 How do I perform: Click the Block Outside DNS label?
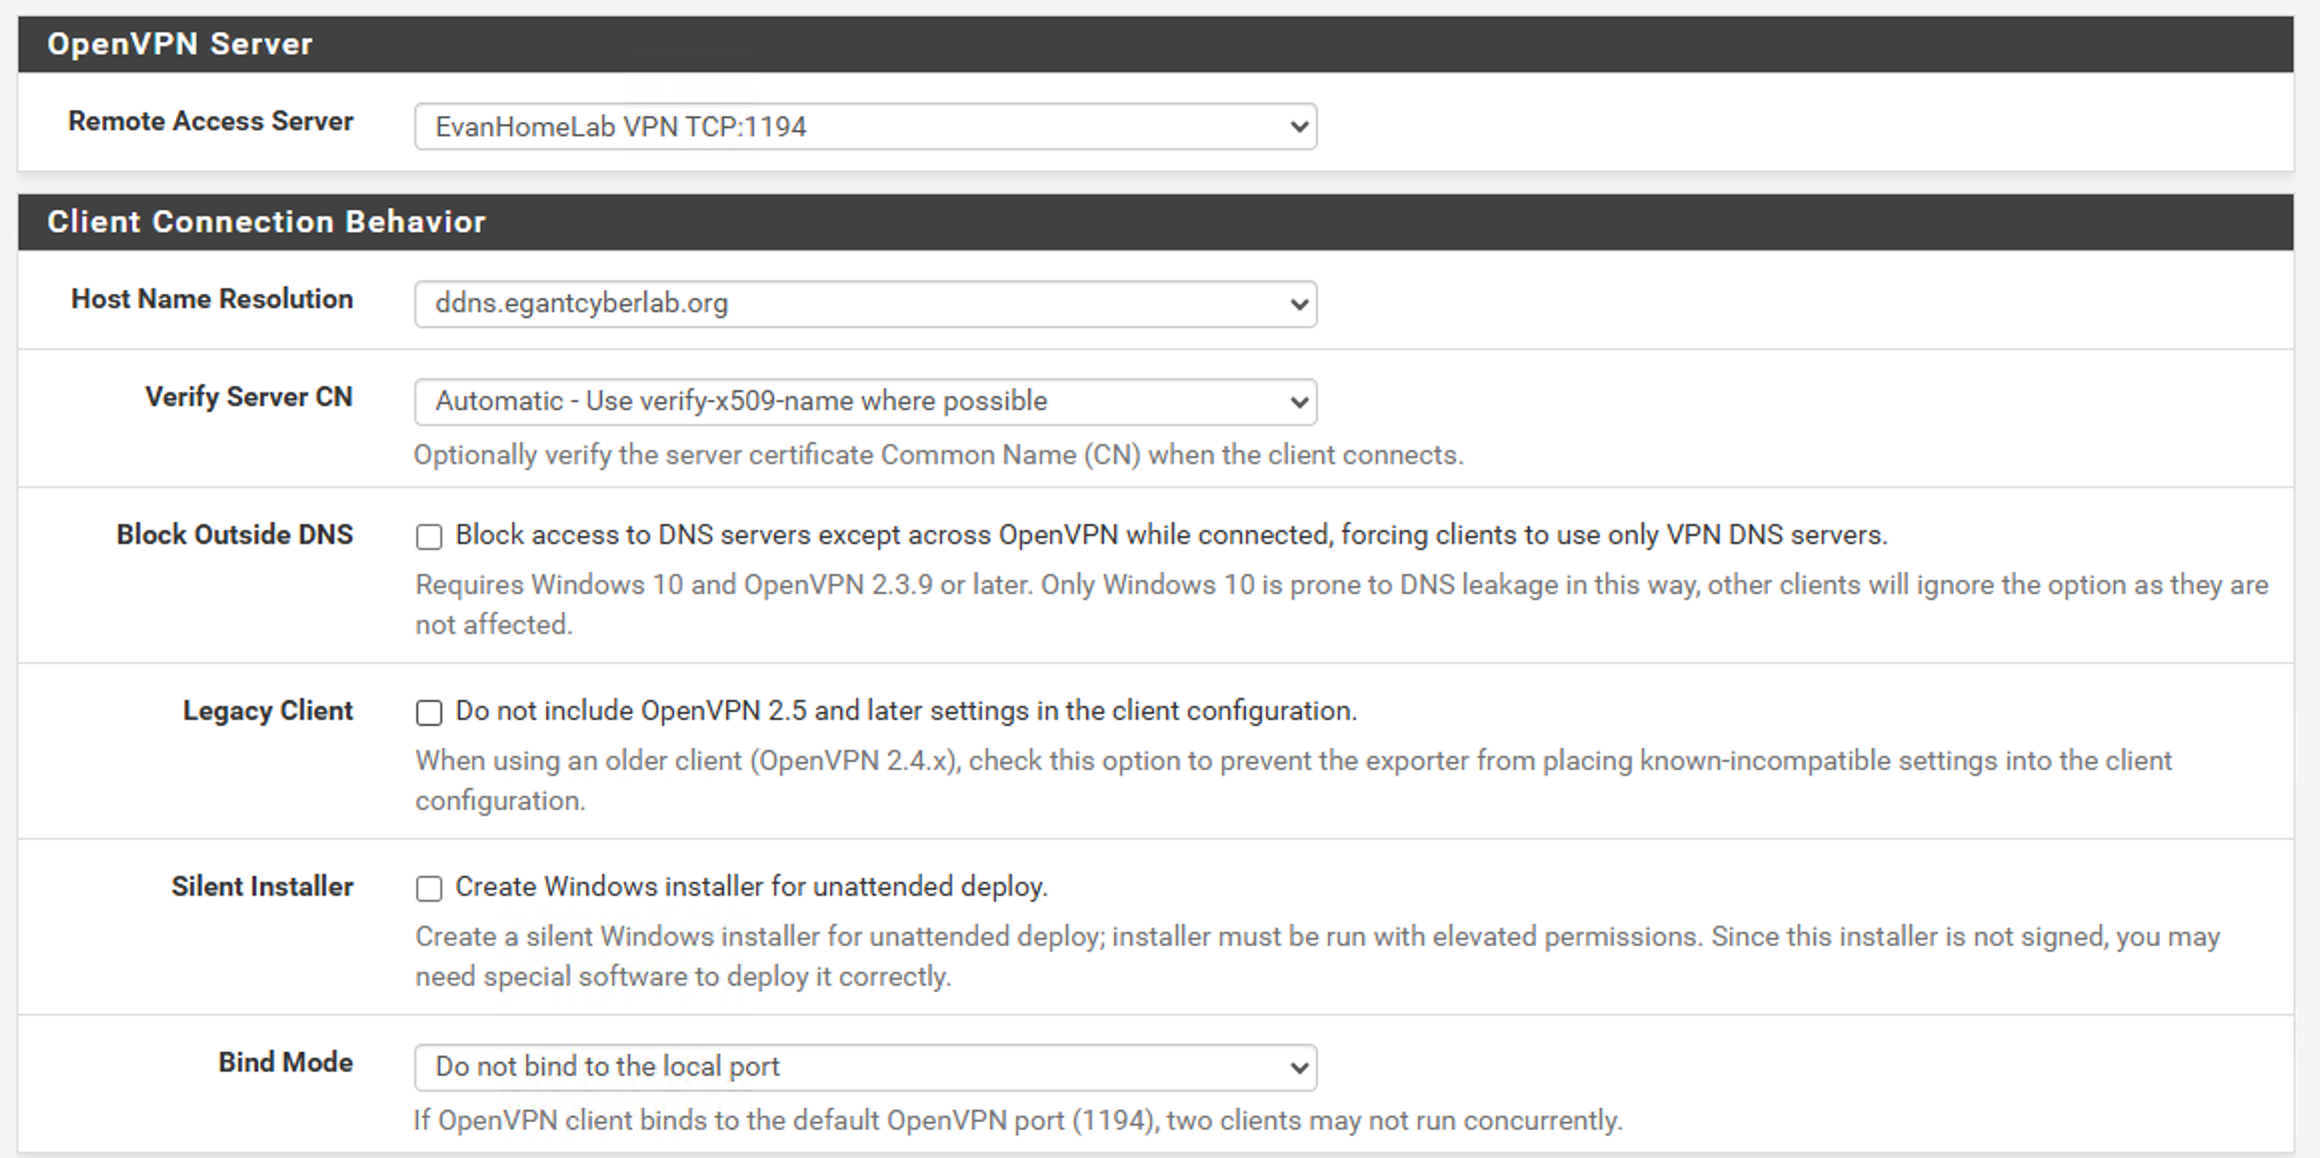tap(234, 535)
